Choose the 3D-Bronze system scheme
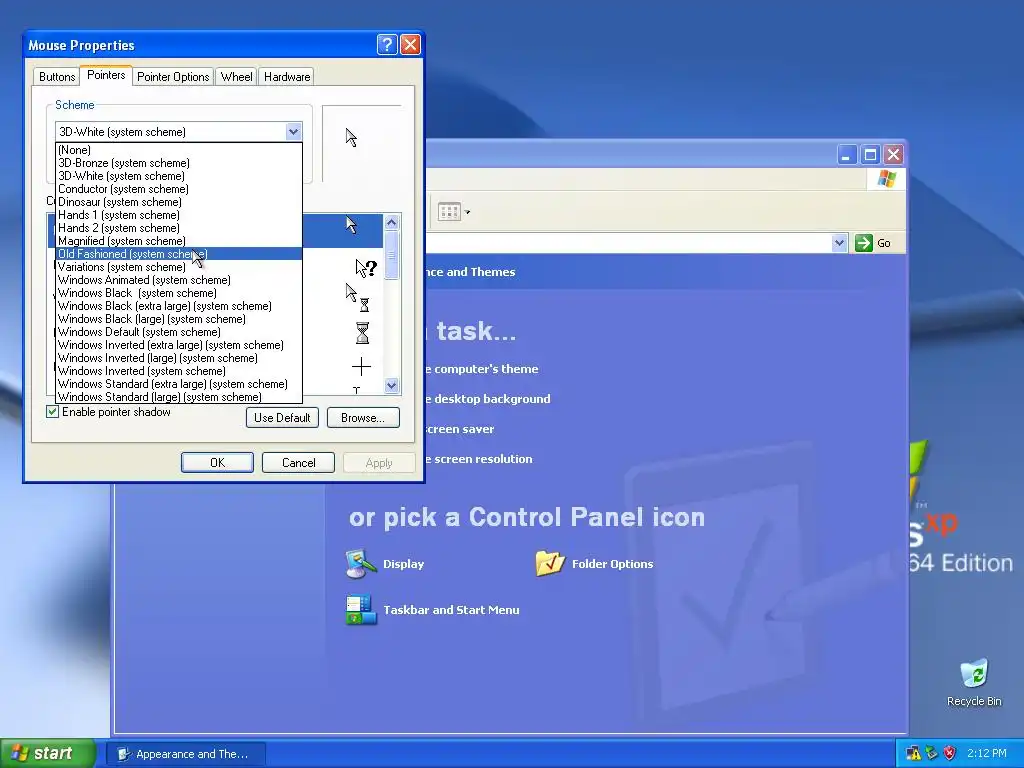 [178, 163]
